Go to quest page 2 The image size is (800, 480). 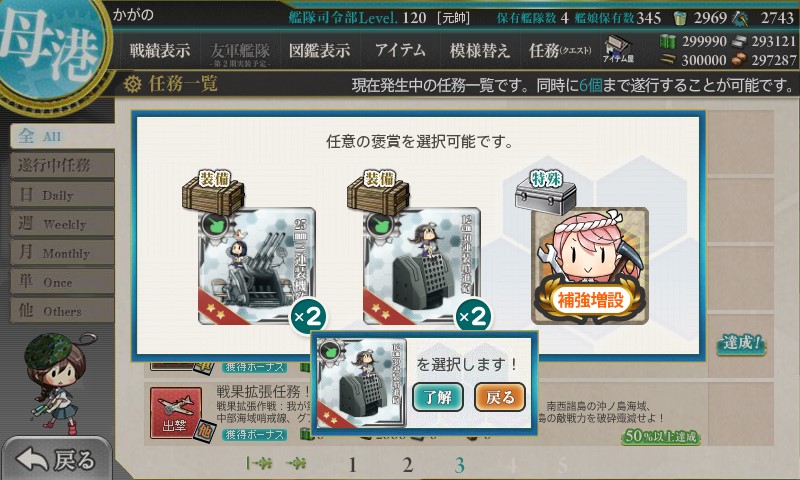407,465
